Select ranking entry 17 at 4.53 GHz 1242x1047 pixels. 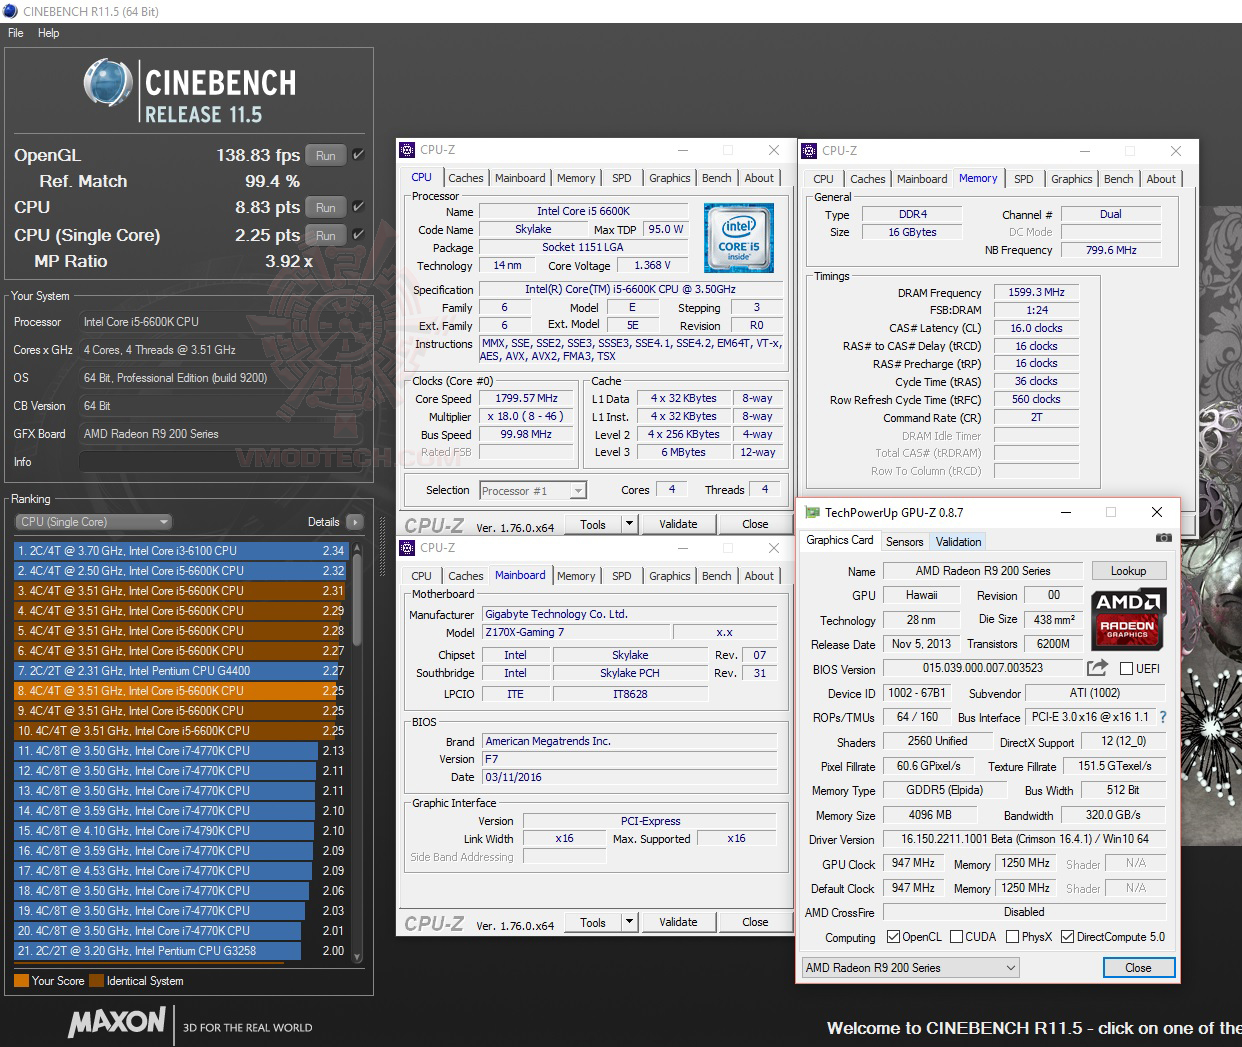tap(180, 871)
